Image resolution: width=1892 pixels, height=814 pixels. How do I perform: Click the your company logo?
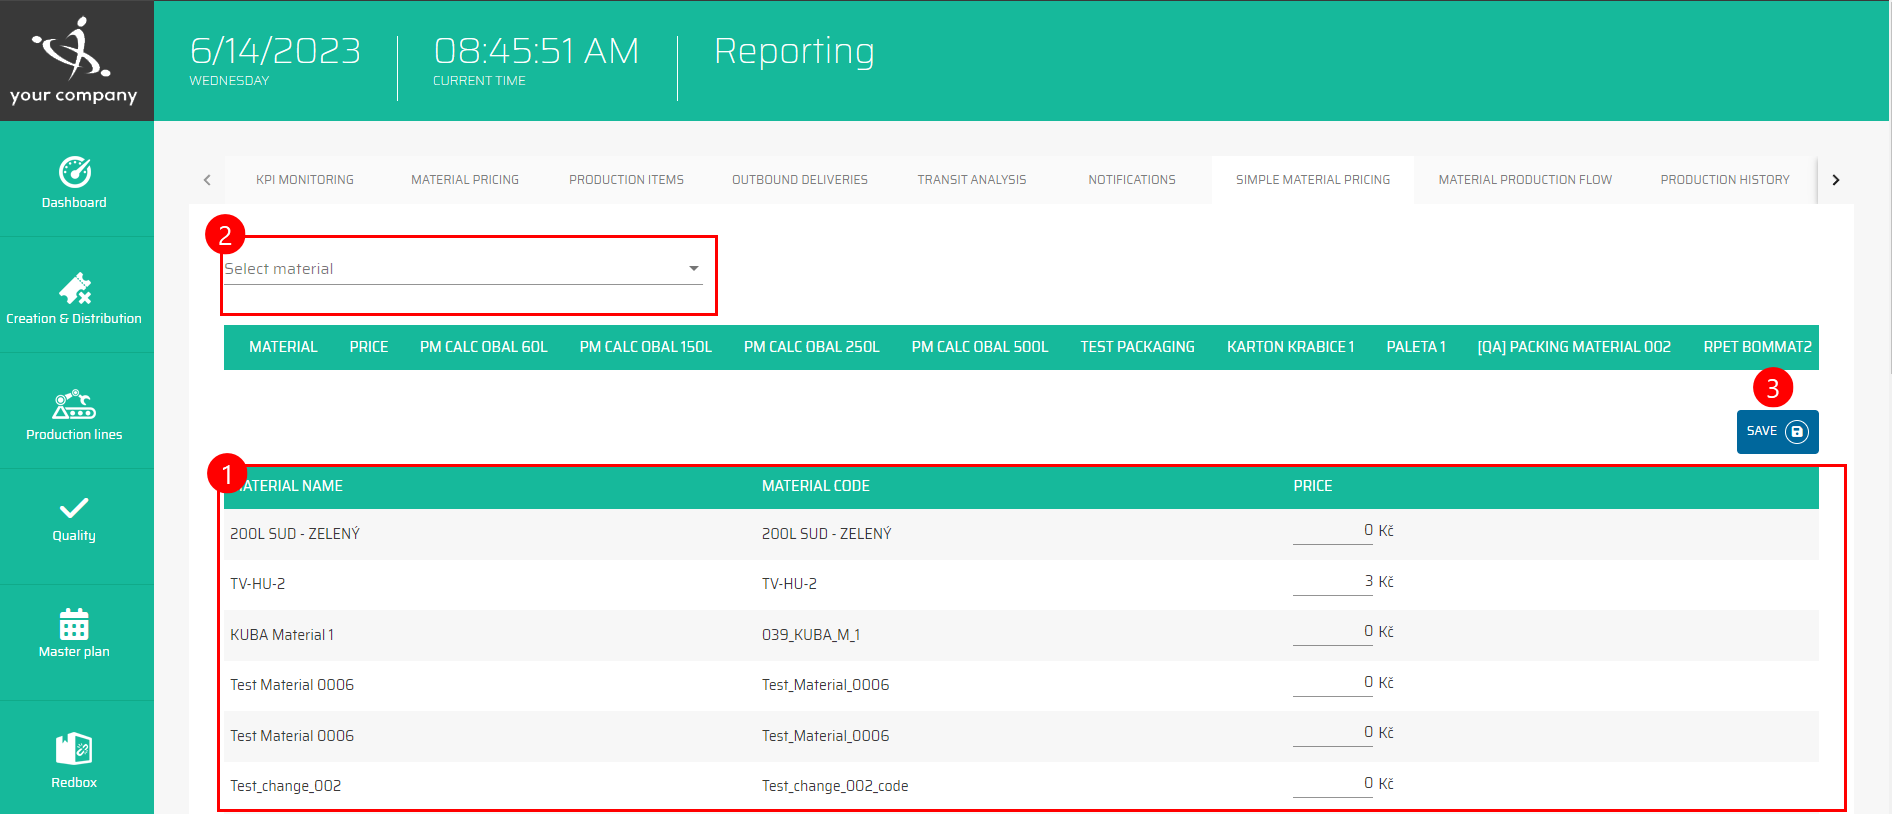coord(74,60)
